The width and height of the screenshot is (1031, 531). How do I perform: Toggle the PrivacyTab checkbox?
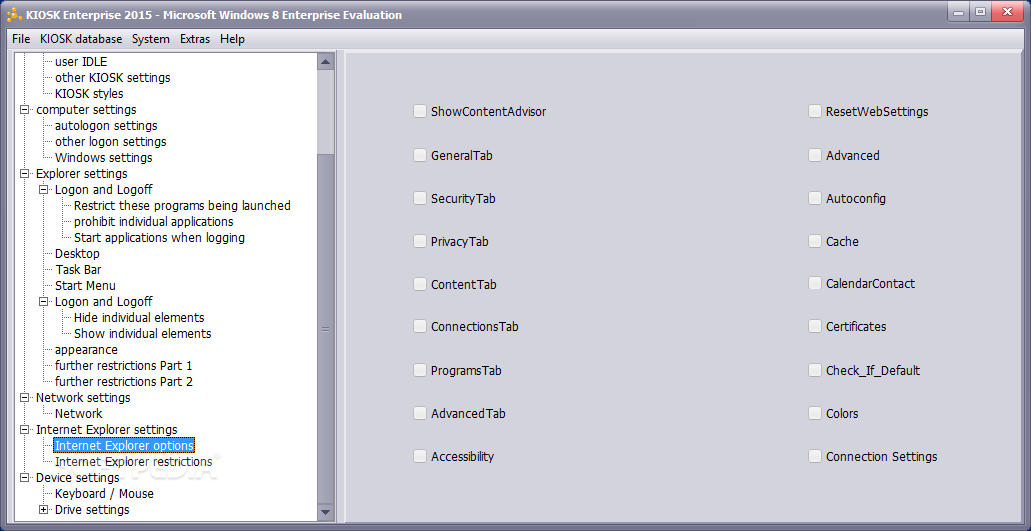[x=420, y=241]
